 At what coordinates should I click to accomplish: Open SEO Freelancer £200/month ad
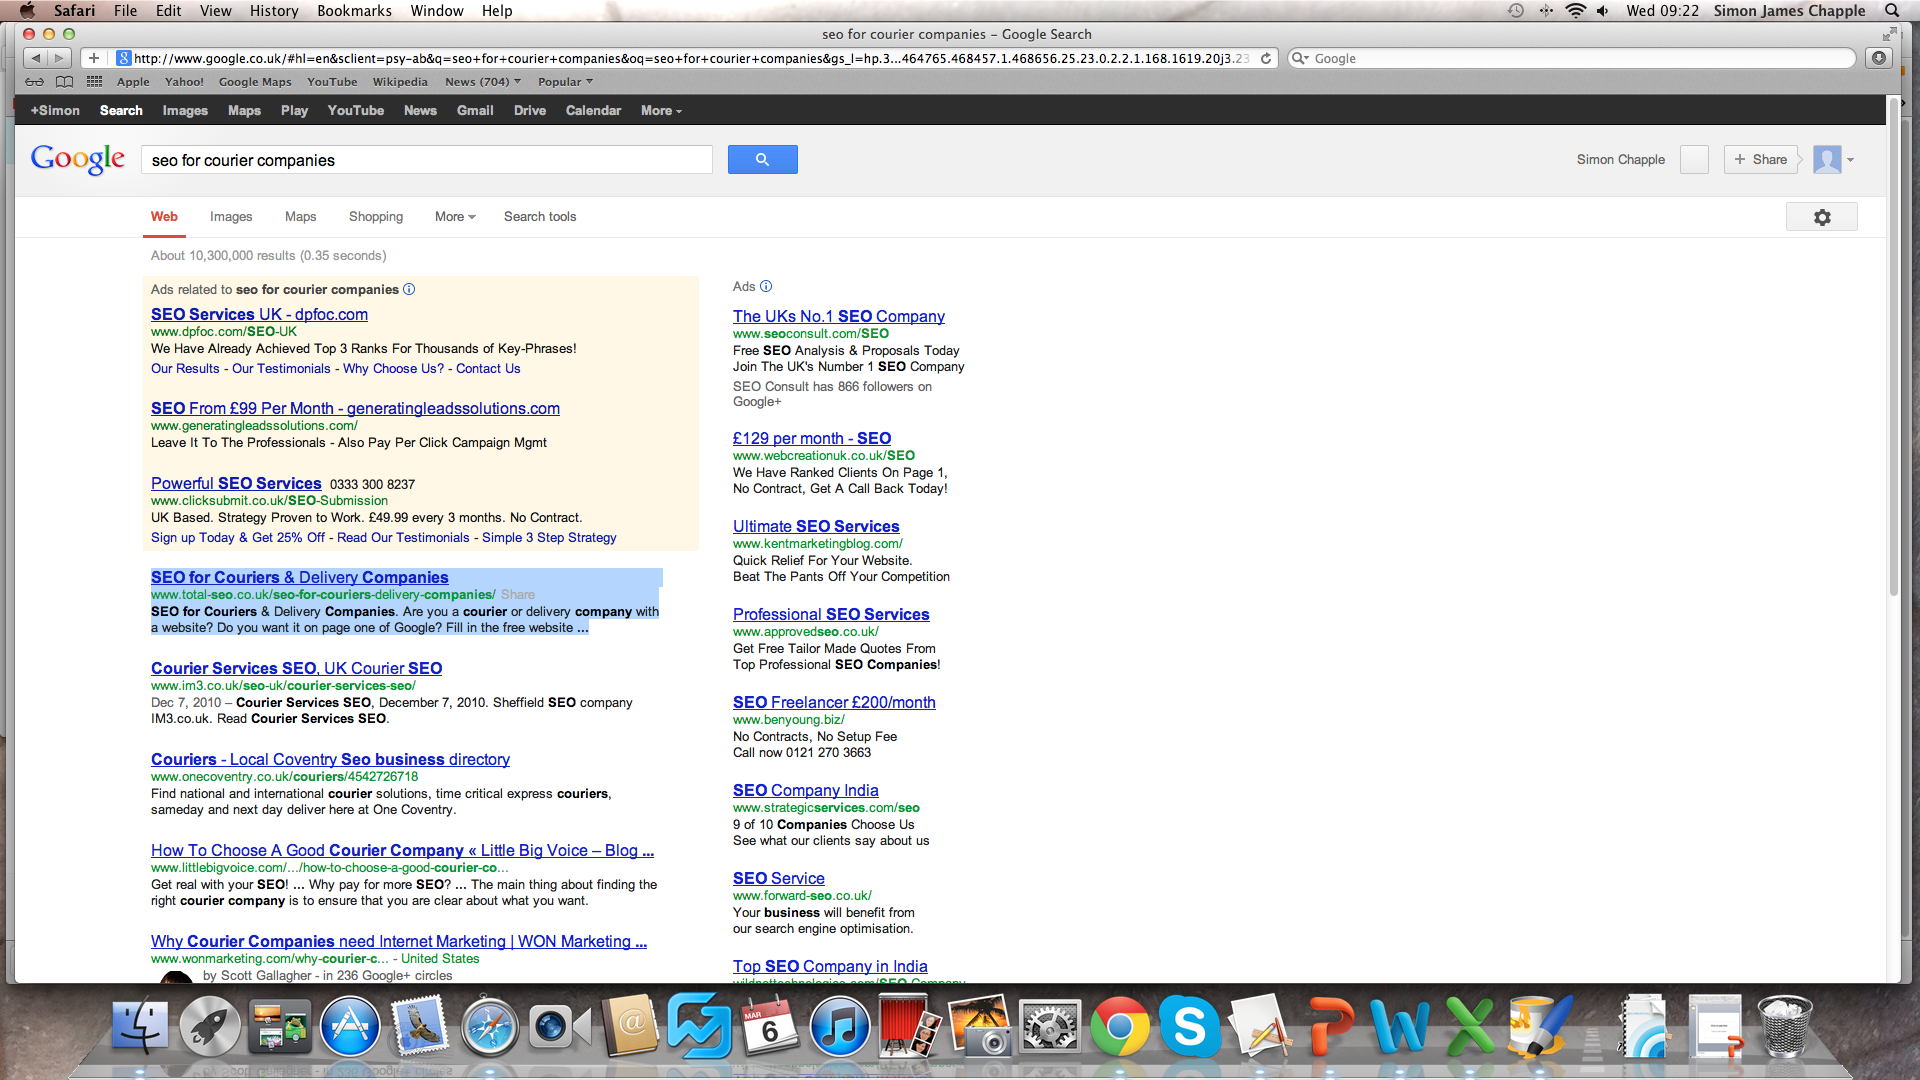[834, 703]
